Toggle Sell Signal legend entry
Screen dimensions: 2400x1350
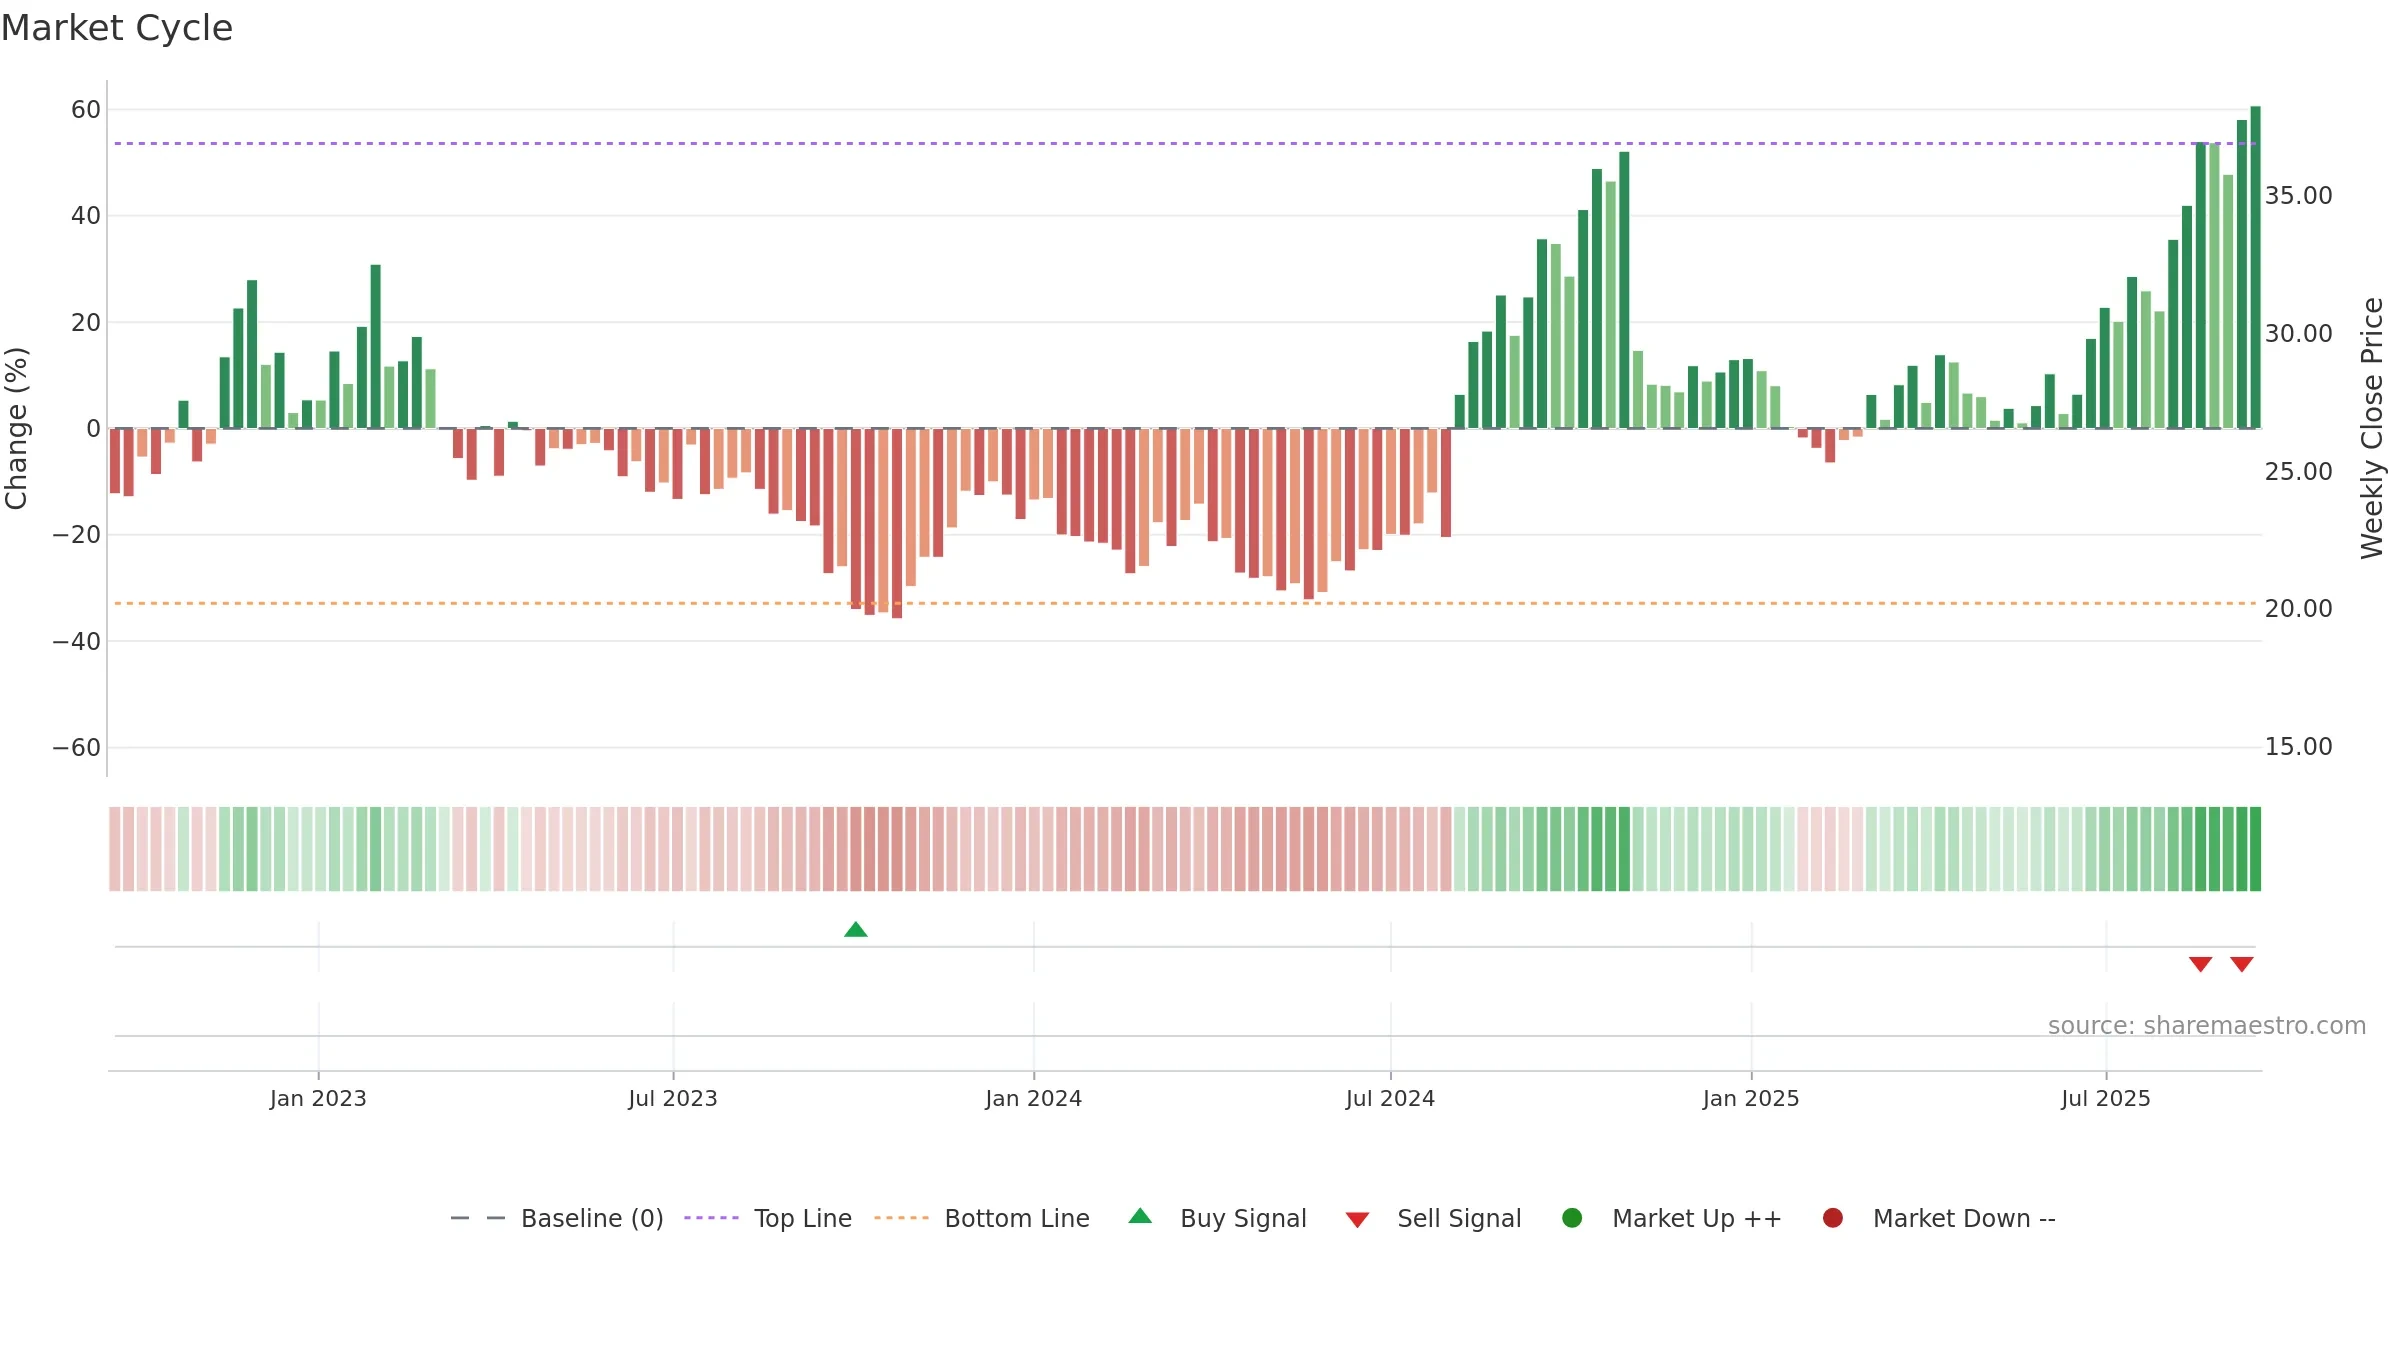tap(1433, 1219)
